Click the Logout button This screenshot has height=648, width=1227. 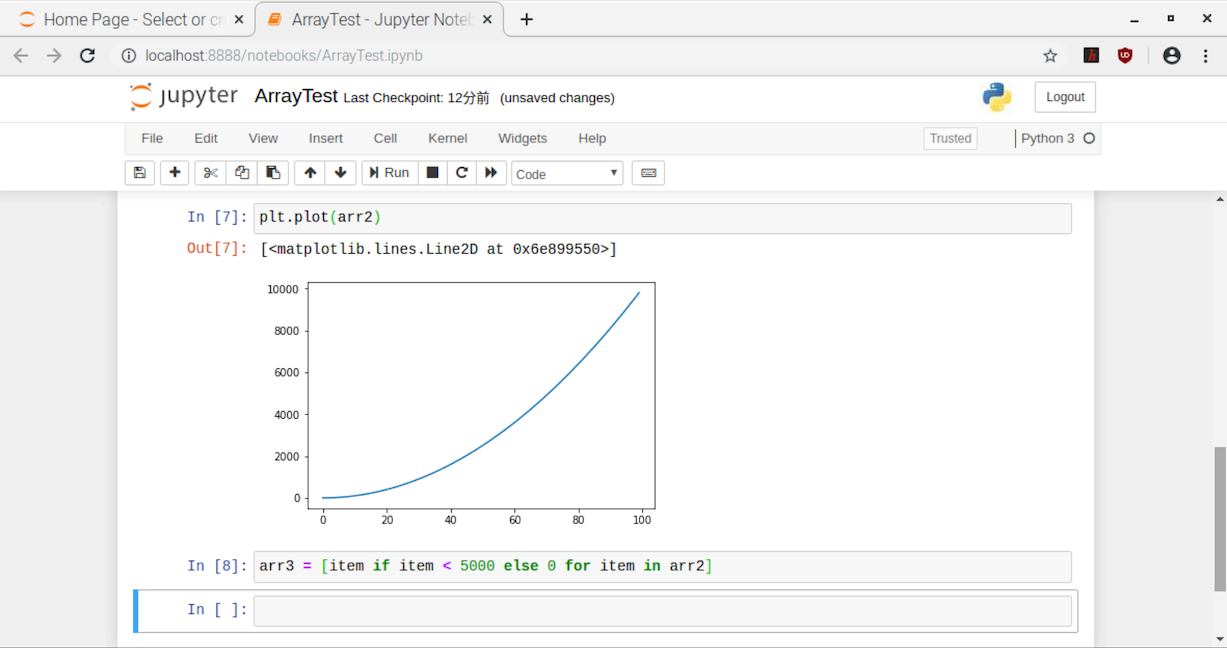(x=1065, y=97)
